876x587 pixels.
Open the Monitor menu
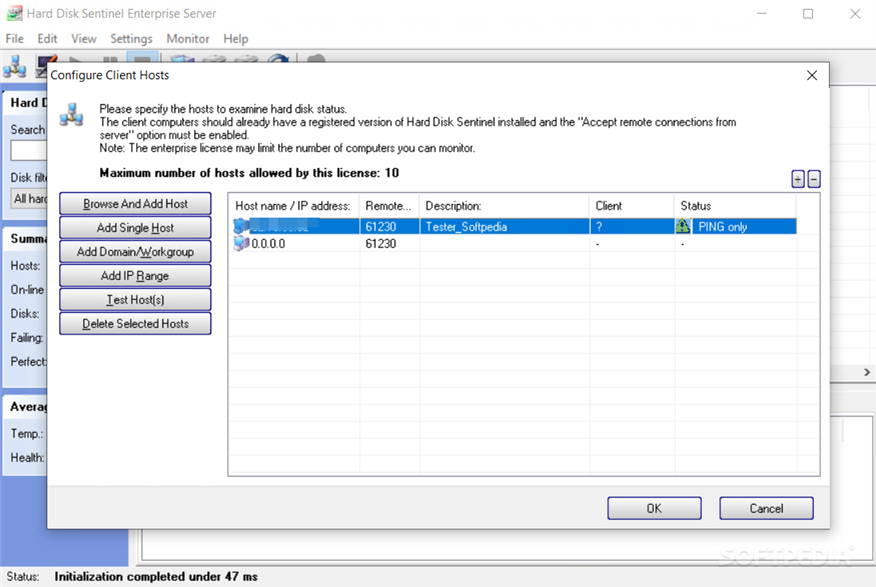[188, 39]
